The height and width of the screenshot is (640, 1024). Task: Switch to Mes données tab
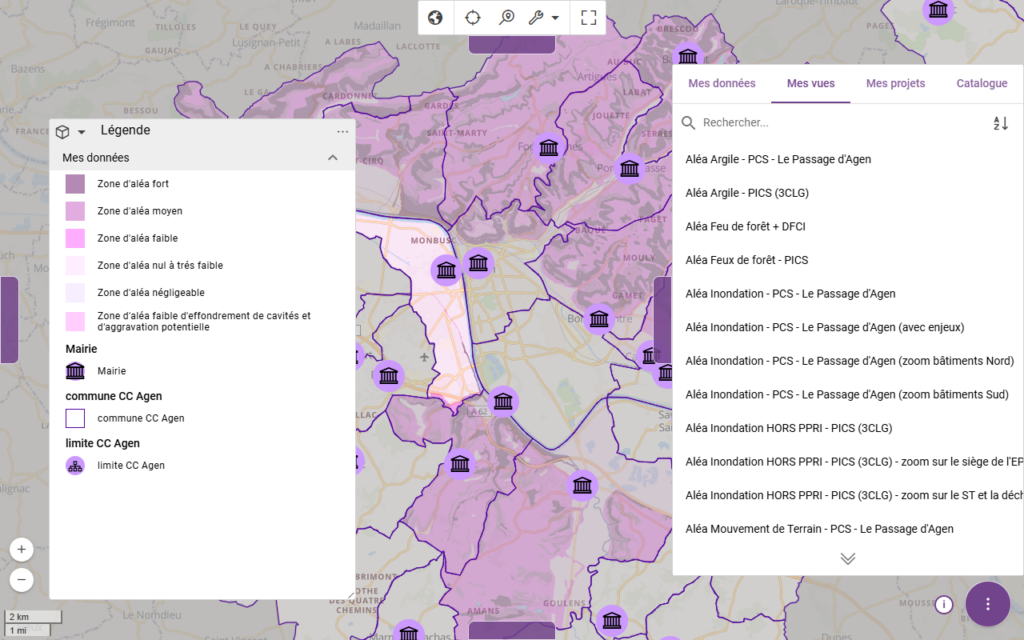click(722, 84)
